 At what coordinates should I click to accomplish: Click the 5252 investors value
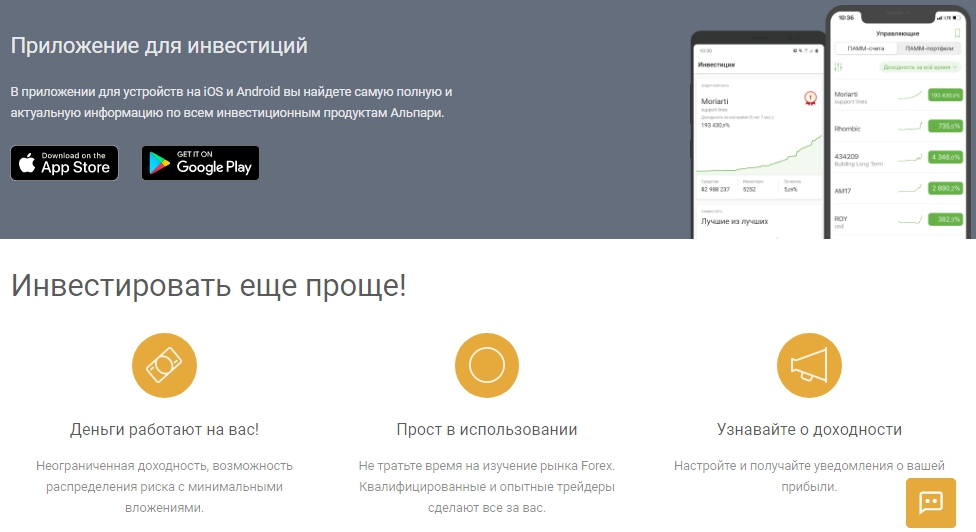(x=749, y=189)
